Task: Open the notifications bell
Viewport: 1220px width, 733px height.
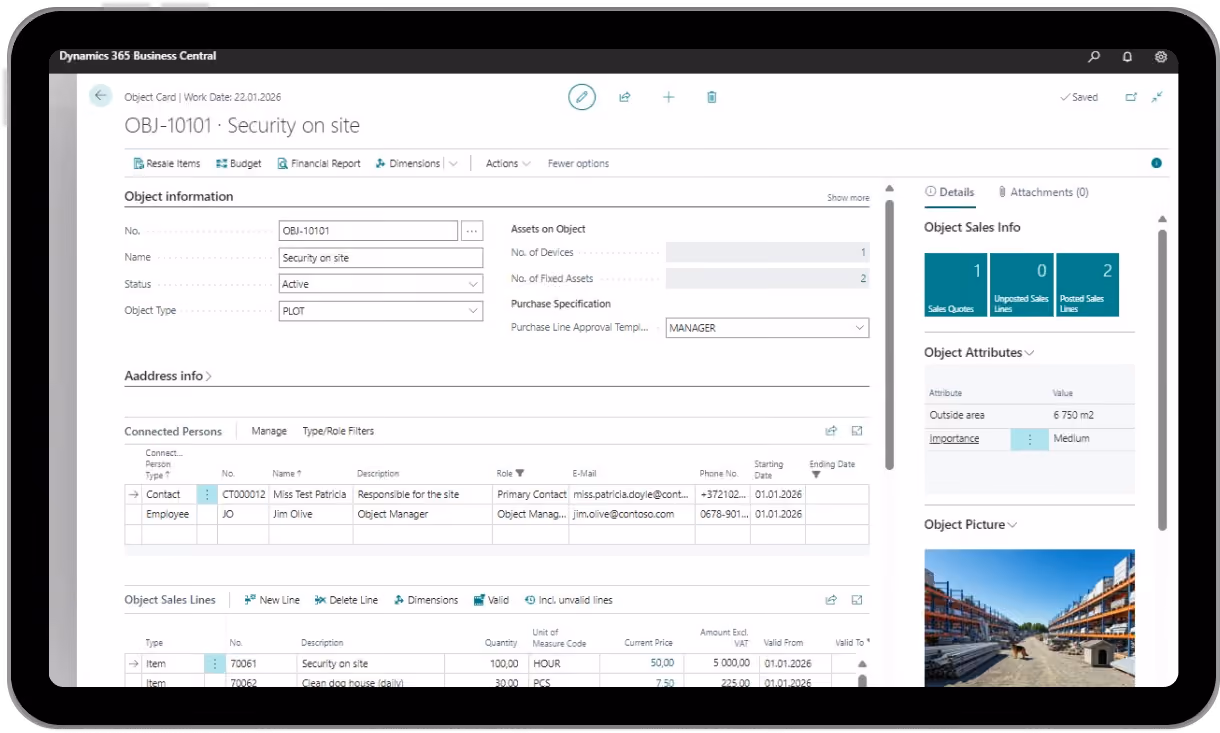Action: tap(1128, 57)
